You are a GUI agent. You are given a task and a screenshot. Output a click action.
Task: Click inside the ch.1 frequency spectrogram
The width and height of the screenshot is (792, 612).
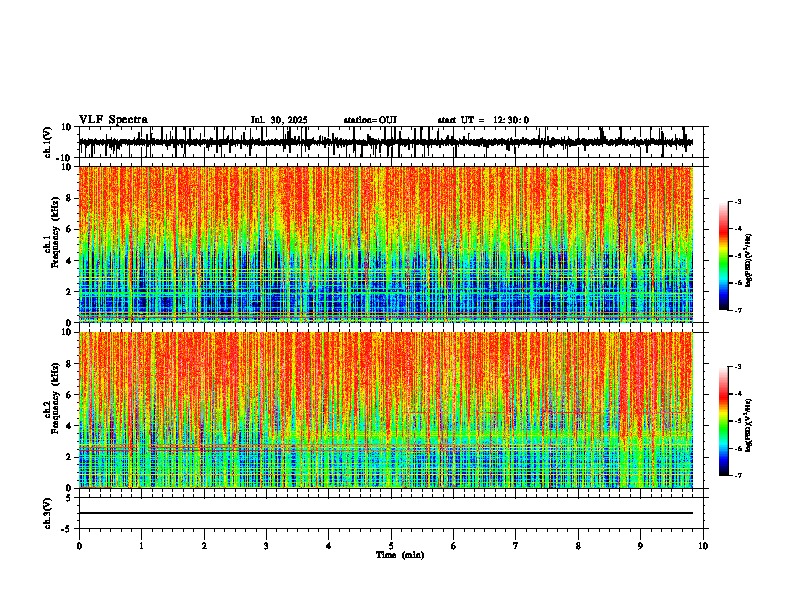coord(385,244)
